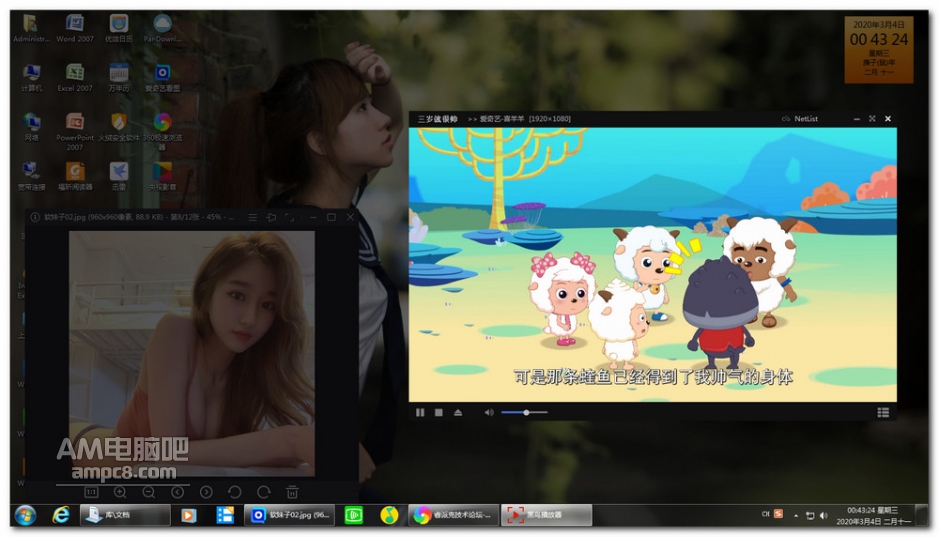939x537 pixels.
Task: Zoom out on the image viewer photo
Action: 149,492
